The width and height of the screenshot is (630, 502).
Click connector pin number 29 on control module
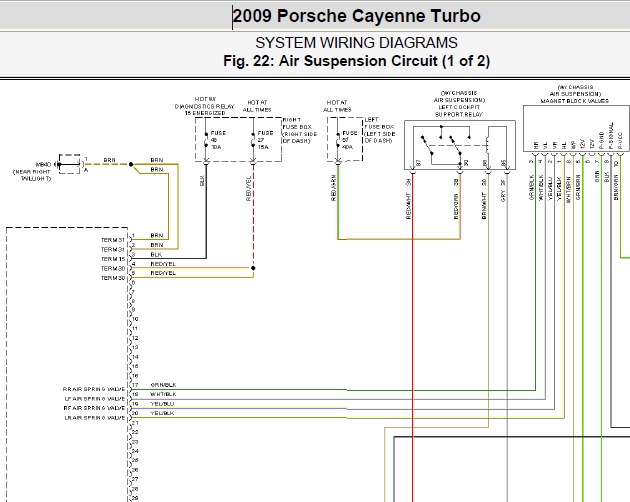135,498
